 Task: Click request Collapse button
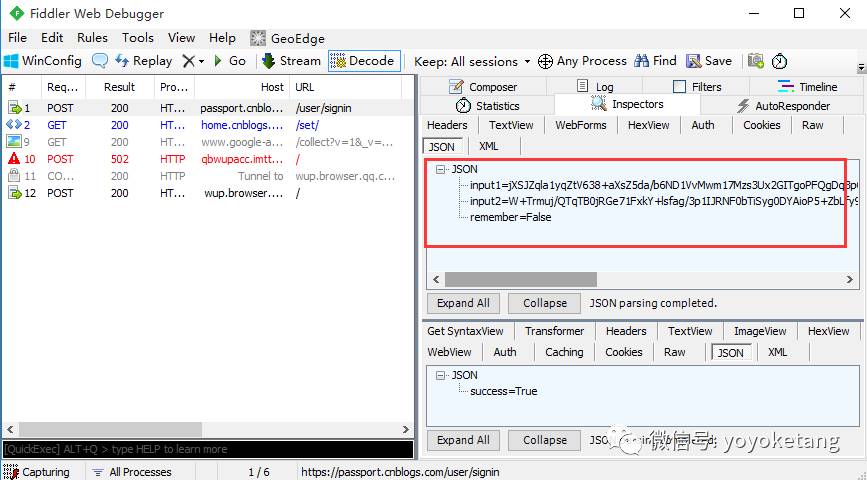tap(545, 303)
